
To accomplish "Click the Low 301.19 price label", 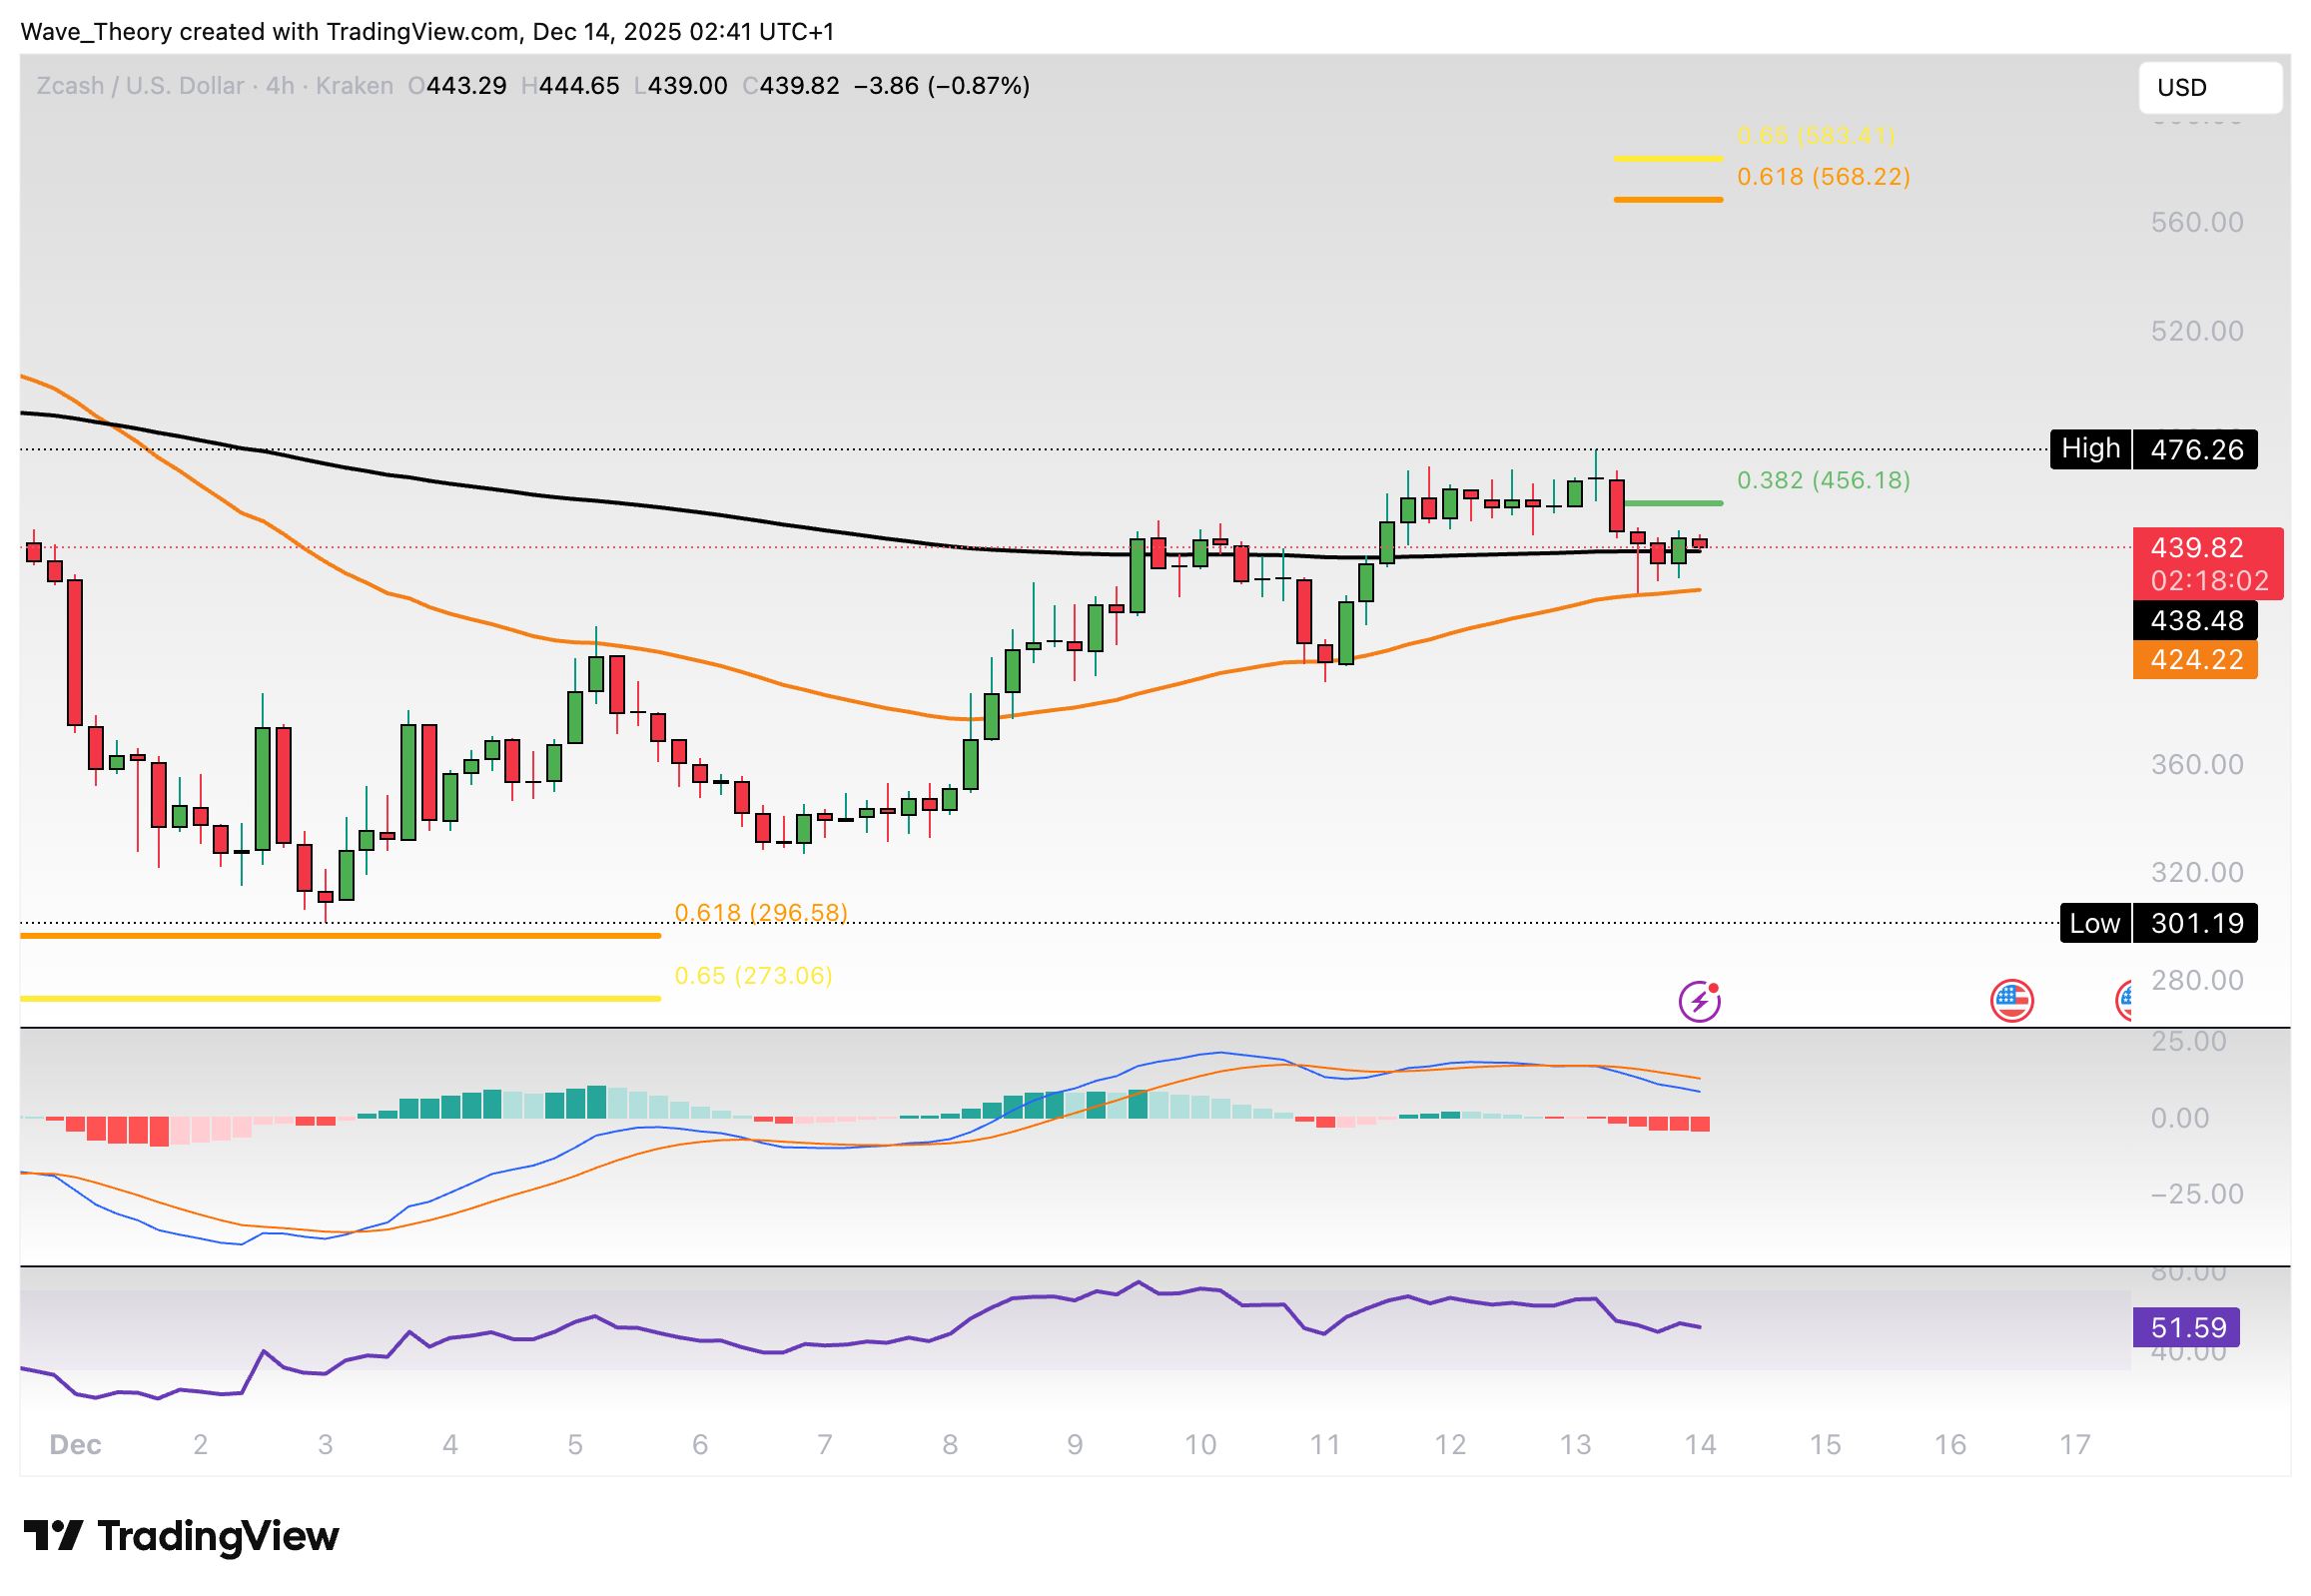I will 2157,923.
